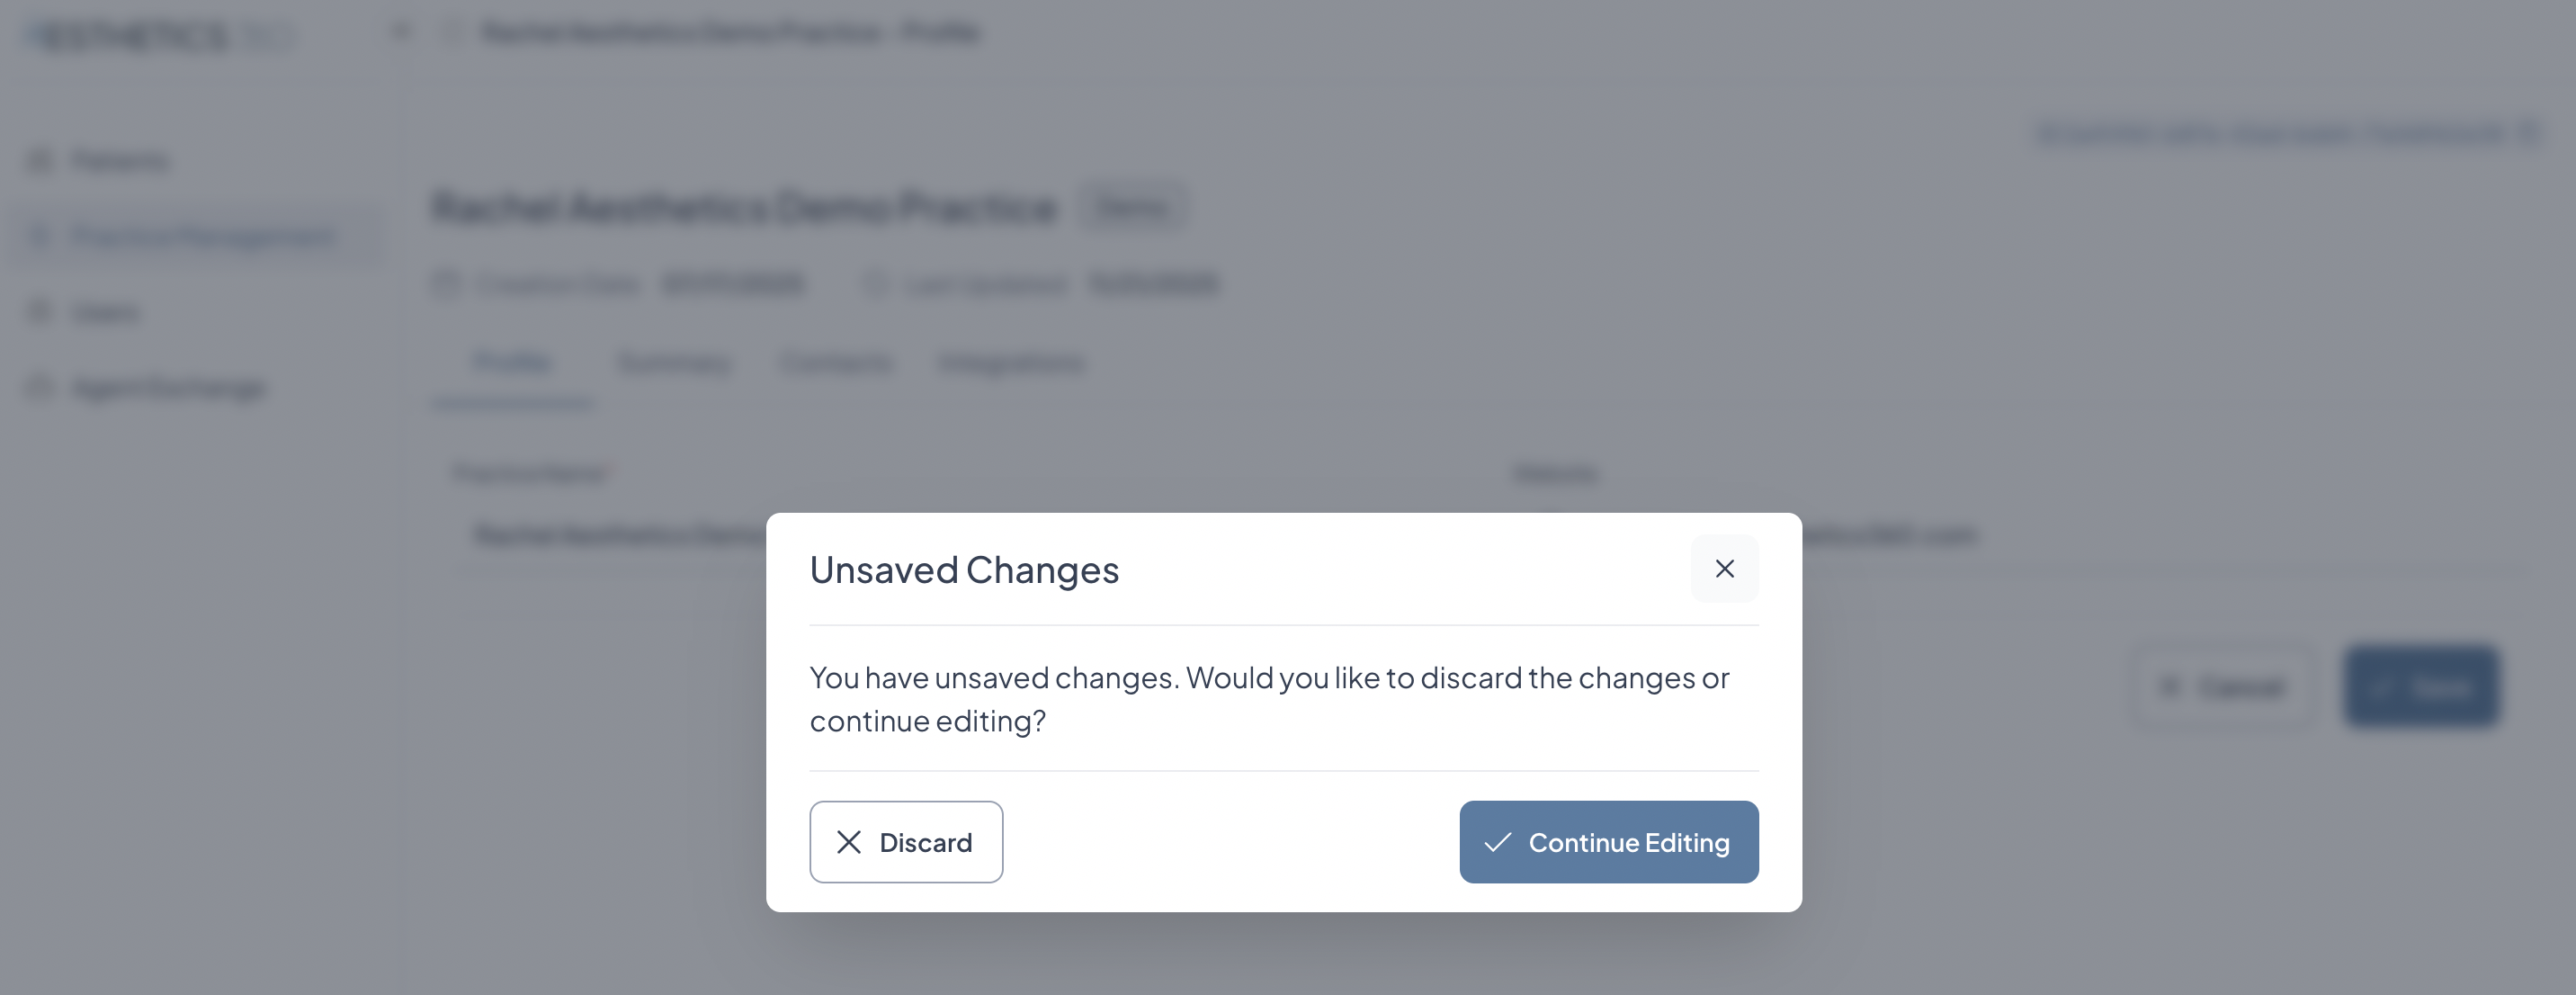Collapse the sidebar using top chevron

coord(401,32)
